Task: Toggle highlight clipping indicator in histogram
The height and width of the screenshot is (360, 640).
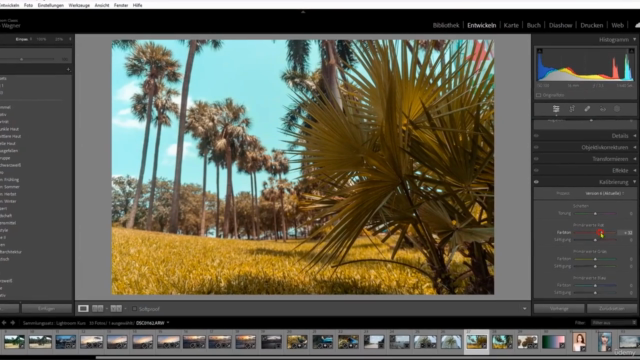Action: click(631, 51)
